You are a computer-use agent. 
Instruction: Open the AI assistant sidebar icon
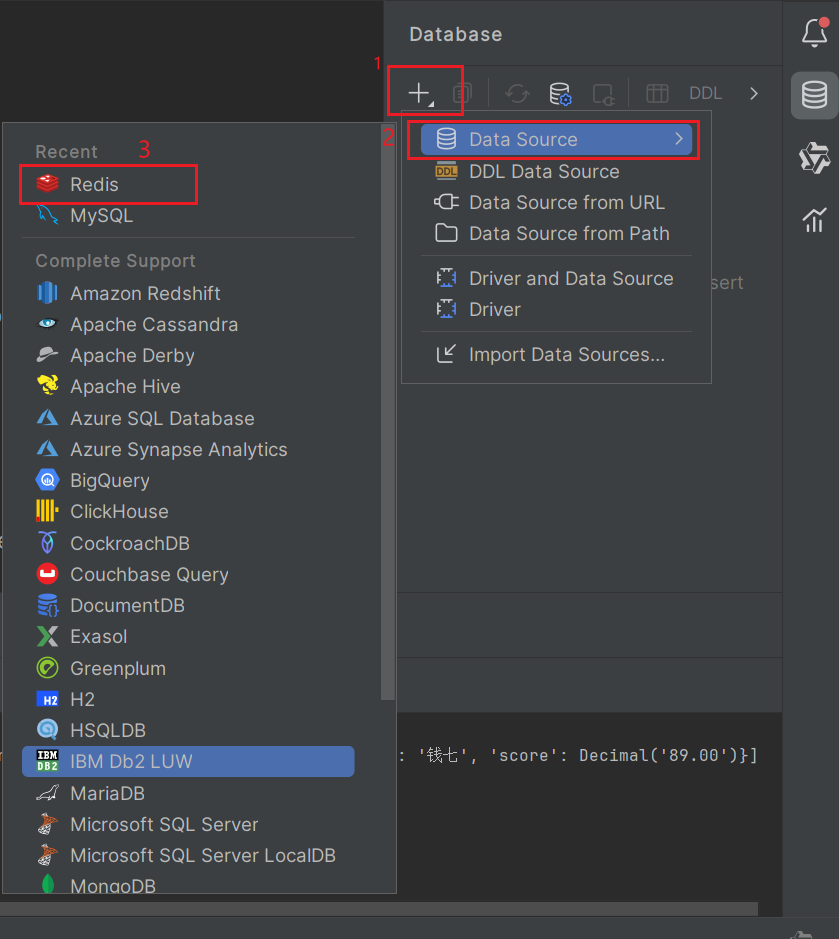point(814,158)
